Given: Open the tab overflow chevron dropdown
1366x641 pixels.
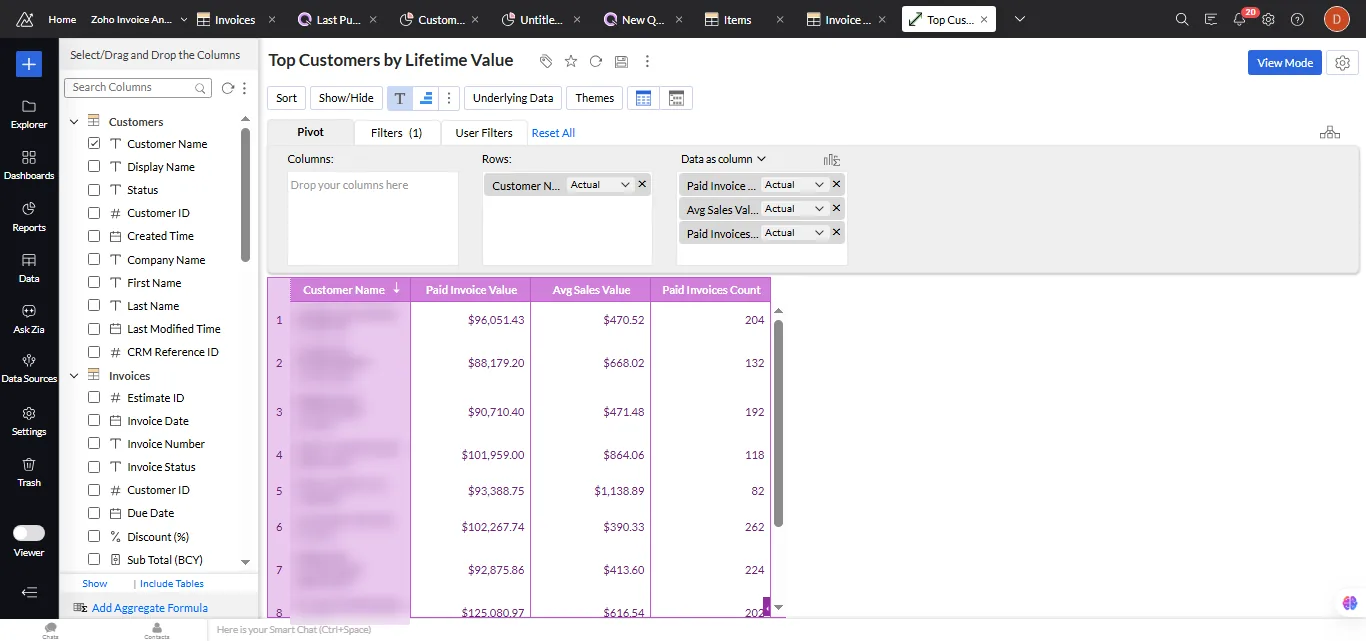Looking at the screenshot, I should (1020, 19).
